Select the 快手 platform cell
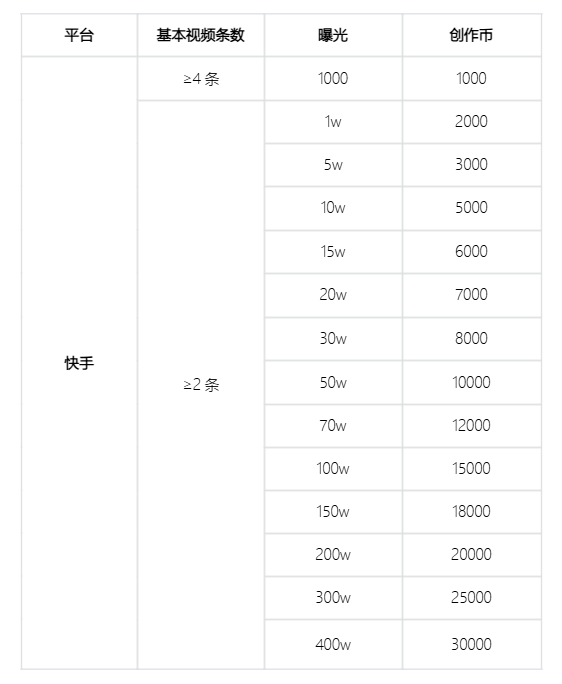Screen dimensions: 562x684 [79, 363]
